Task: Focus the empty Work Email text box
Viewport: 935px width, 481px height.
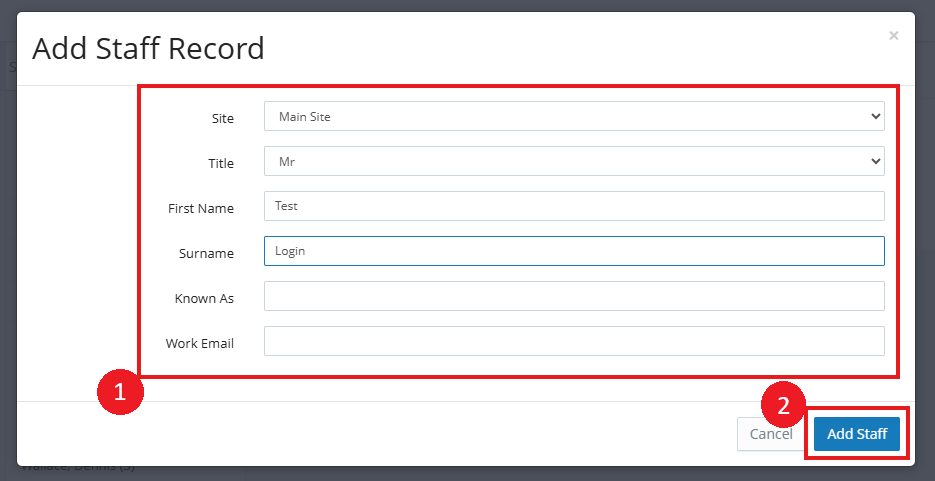Action: pos(574,341)
